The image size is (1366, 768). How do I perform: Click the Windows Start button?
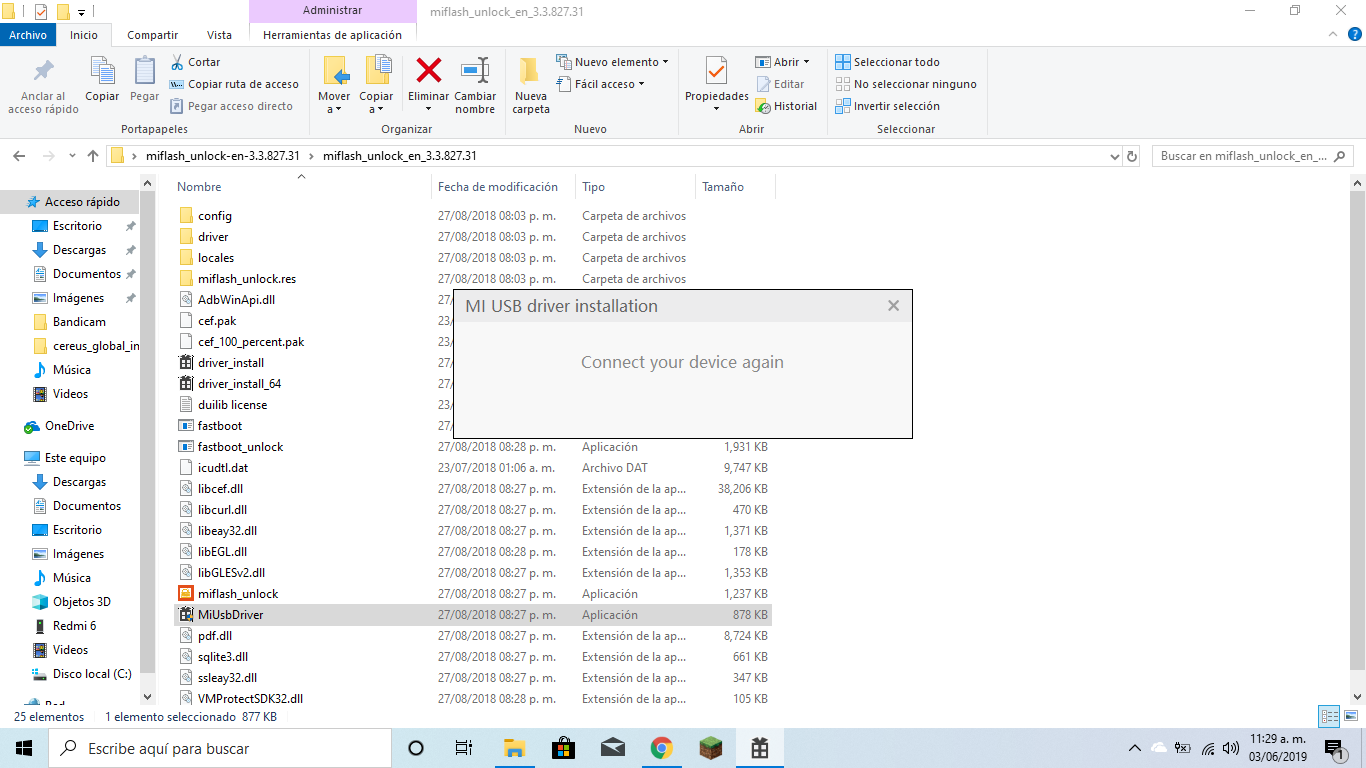24,748
